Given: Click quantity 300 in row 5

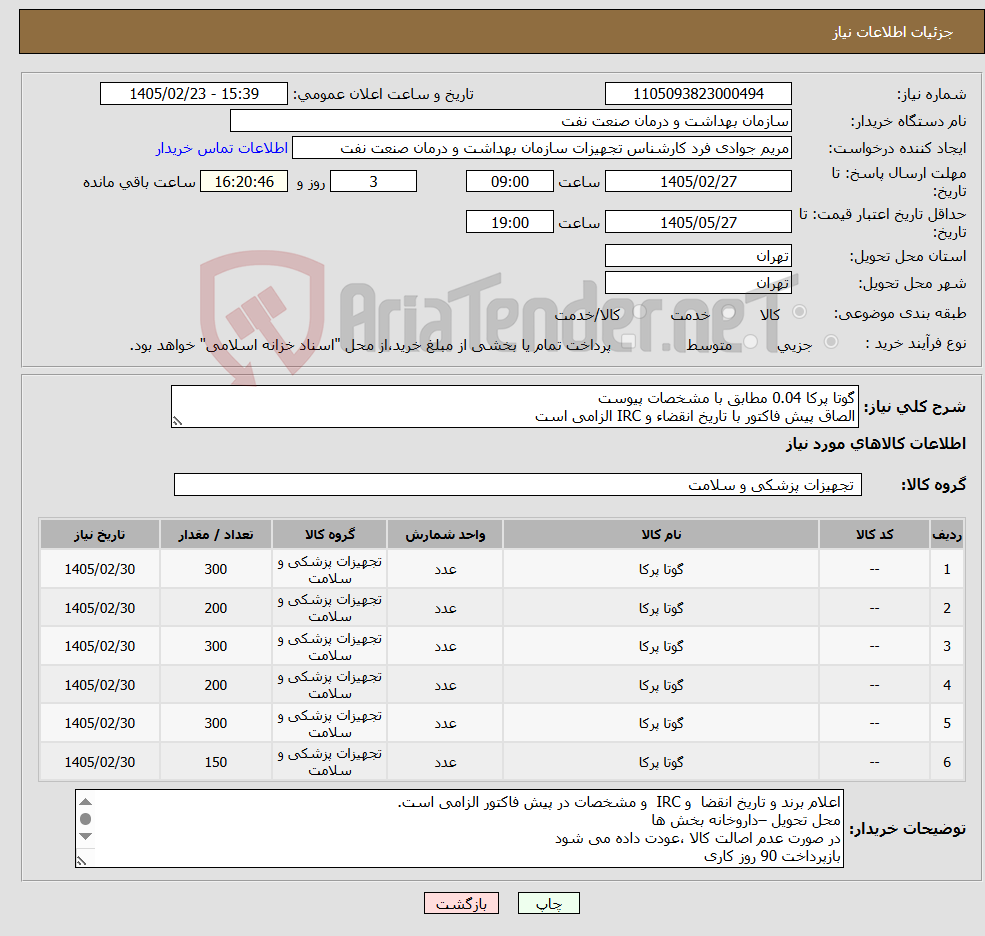Looking at the screenshot, I should pos(215,723).
